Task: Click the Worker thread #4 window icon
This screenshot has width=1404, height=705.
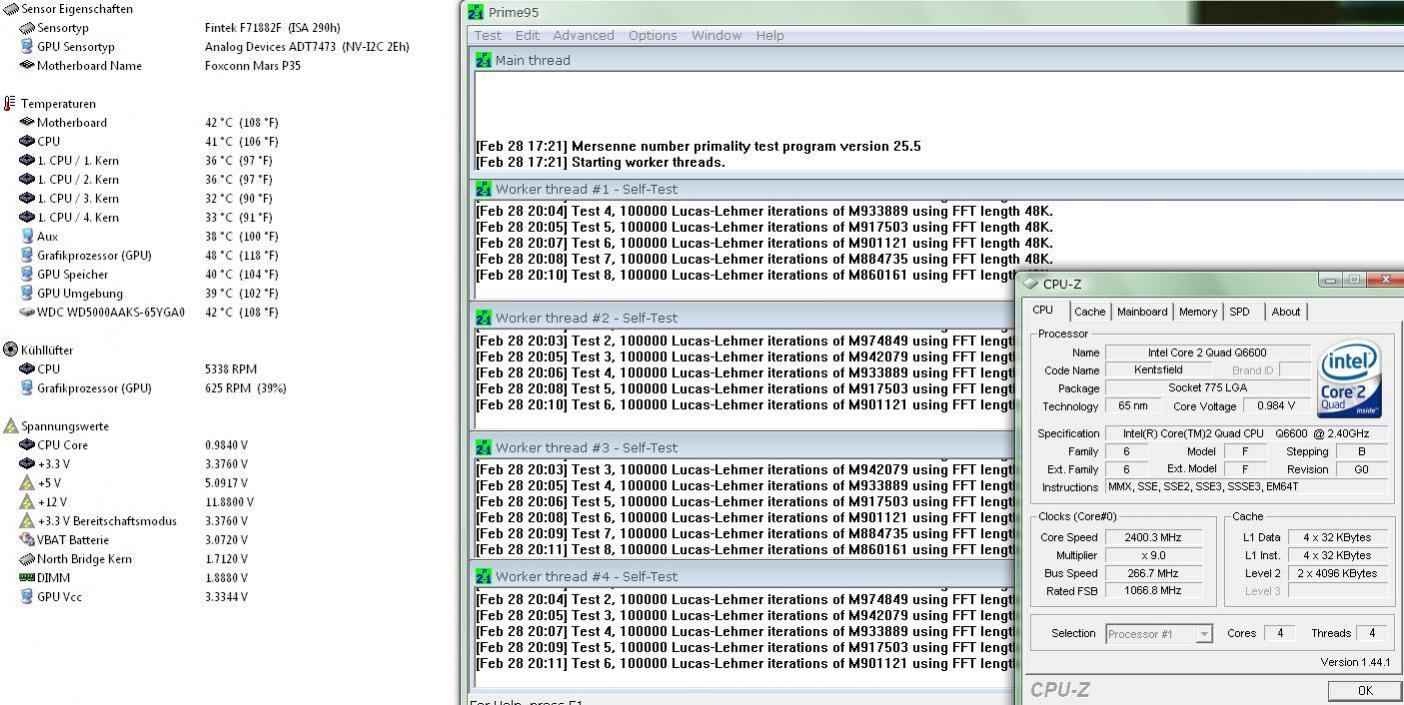Action: (484, 576)
